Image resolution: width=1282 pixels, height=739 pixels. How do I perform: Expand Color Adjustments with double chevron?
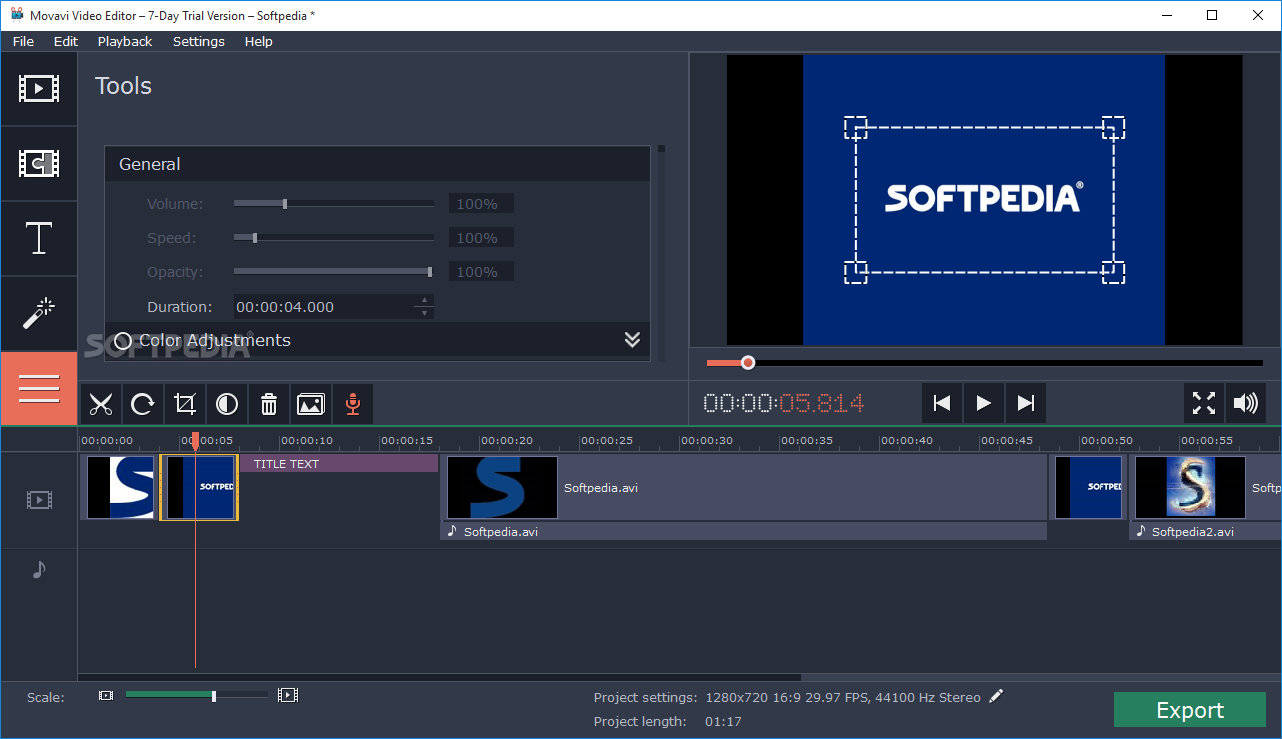(632, 340)
